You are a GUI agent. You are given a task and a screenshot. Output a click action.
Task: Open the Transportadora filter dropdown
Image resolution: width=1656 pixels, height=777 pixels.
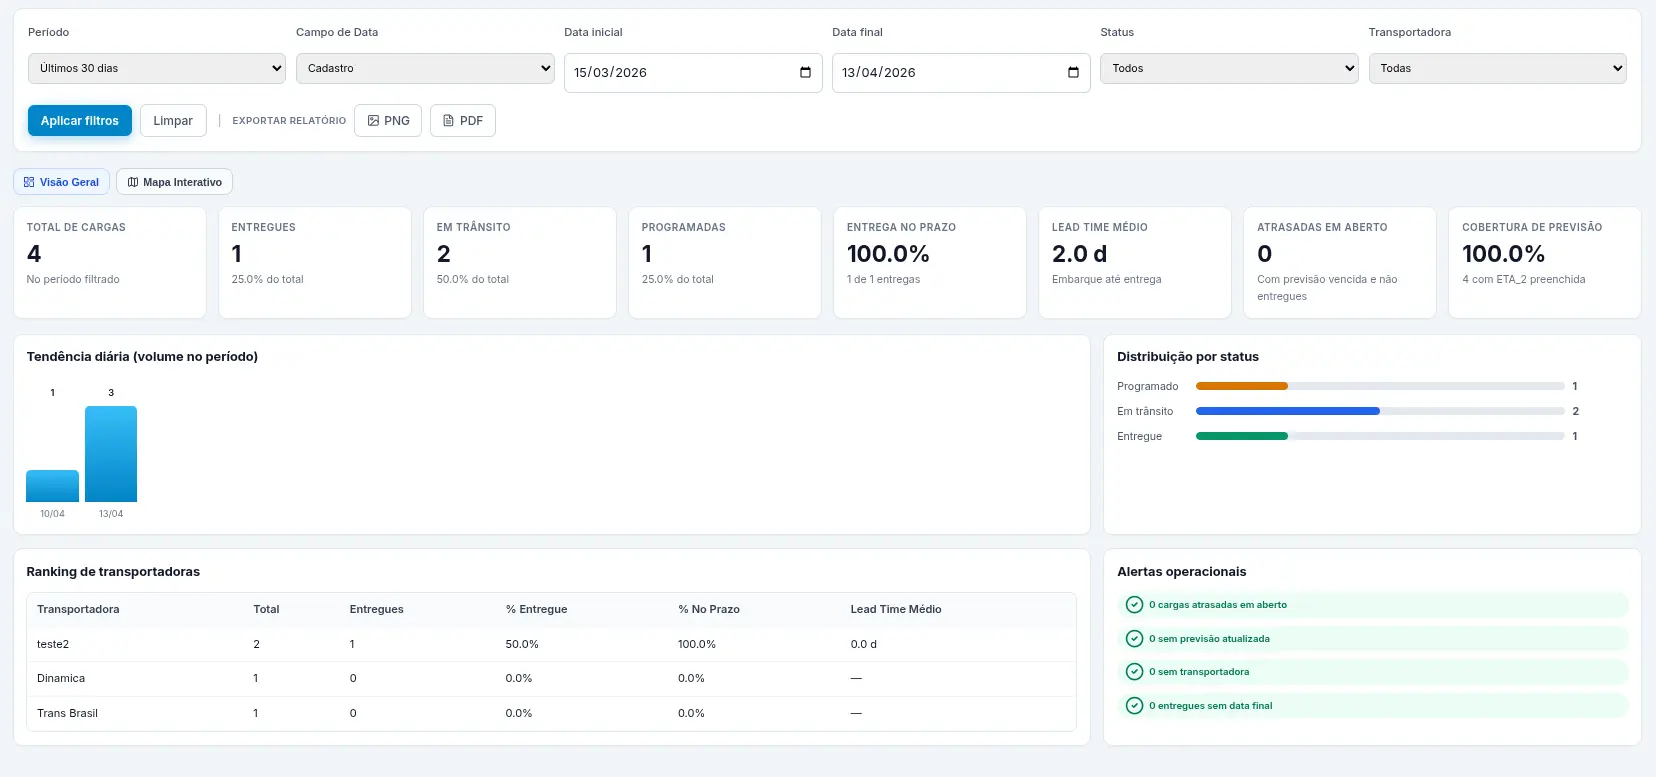[x=1497, y=69]
